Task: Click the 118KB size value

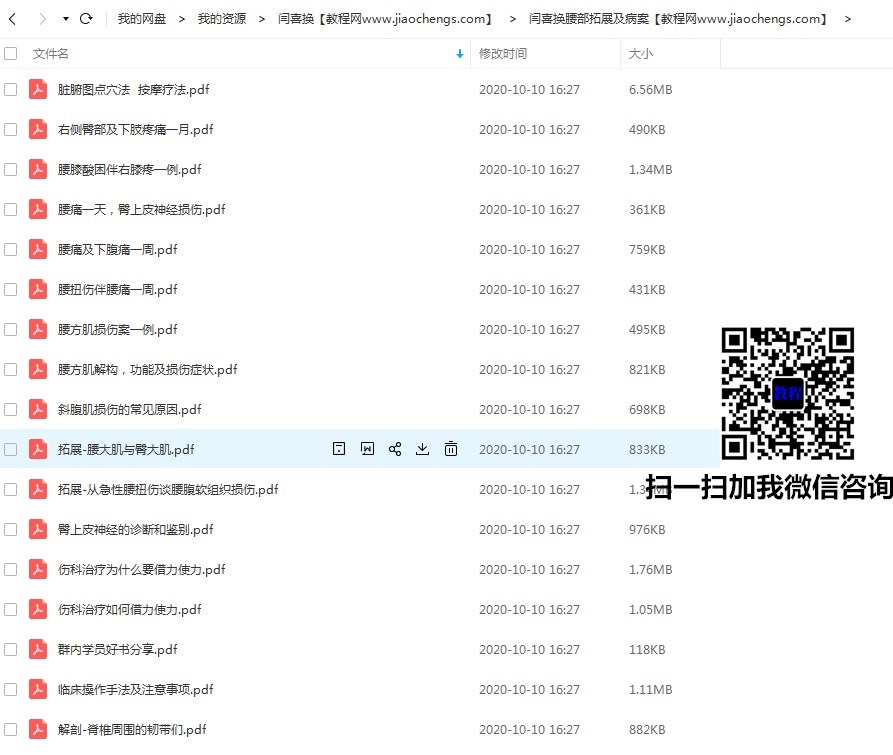Action: [x=647, y=649]
